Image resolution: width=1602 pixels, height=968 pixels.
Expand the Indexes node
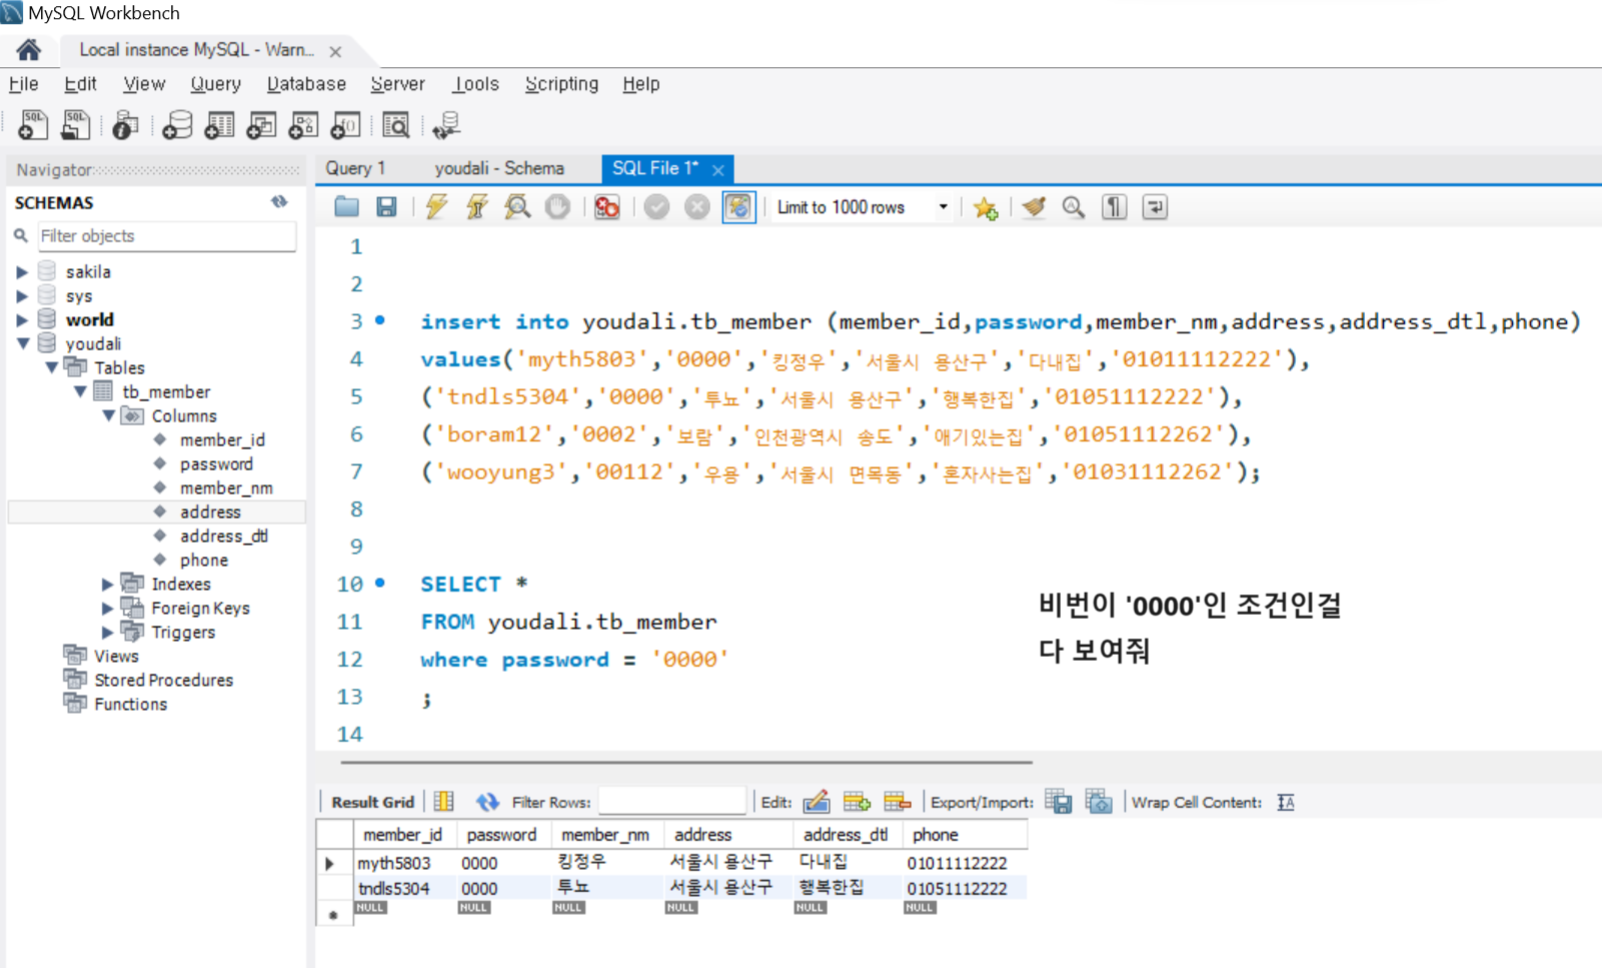pyautogui.click(x=108, y=584)
